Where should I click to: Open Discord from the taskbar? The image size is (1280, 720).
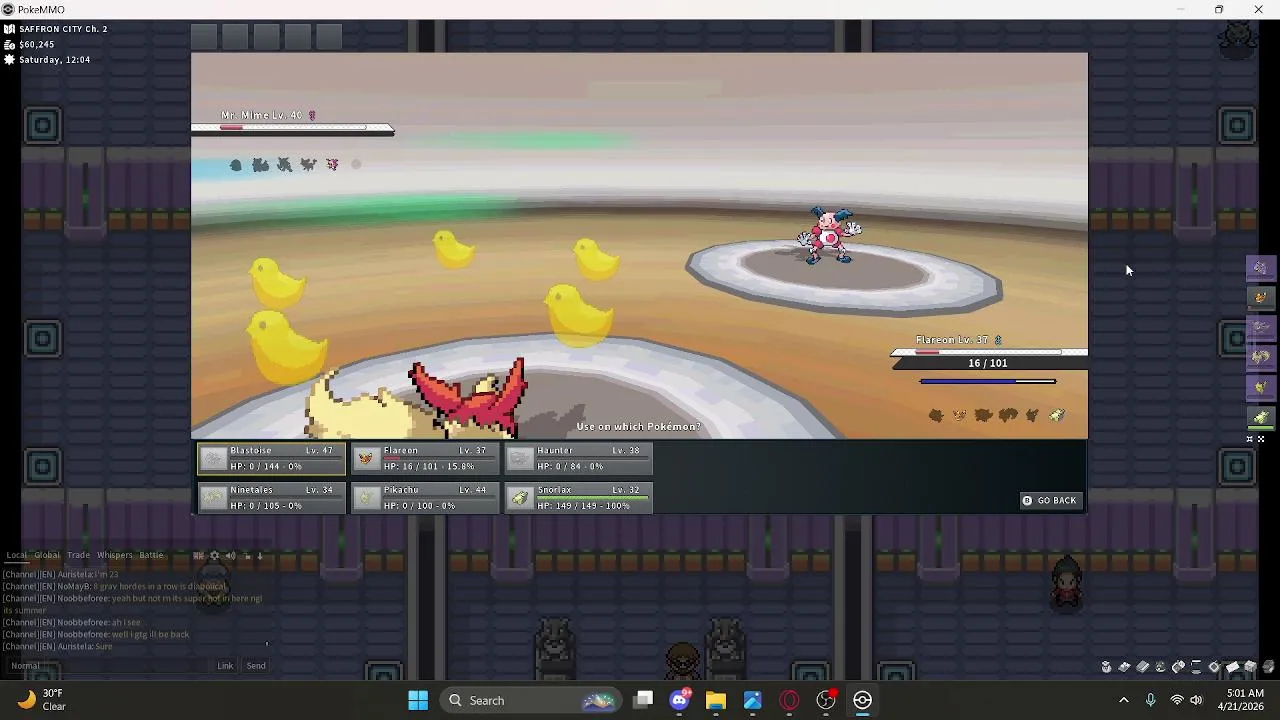click(x=680, y=700)
